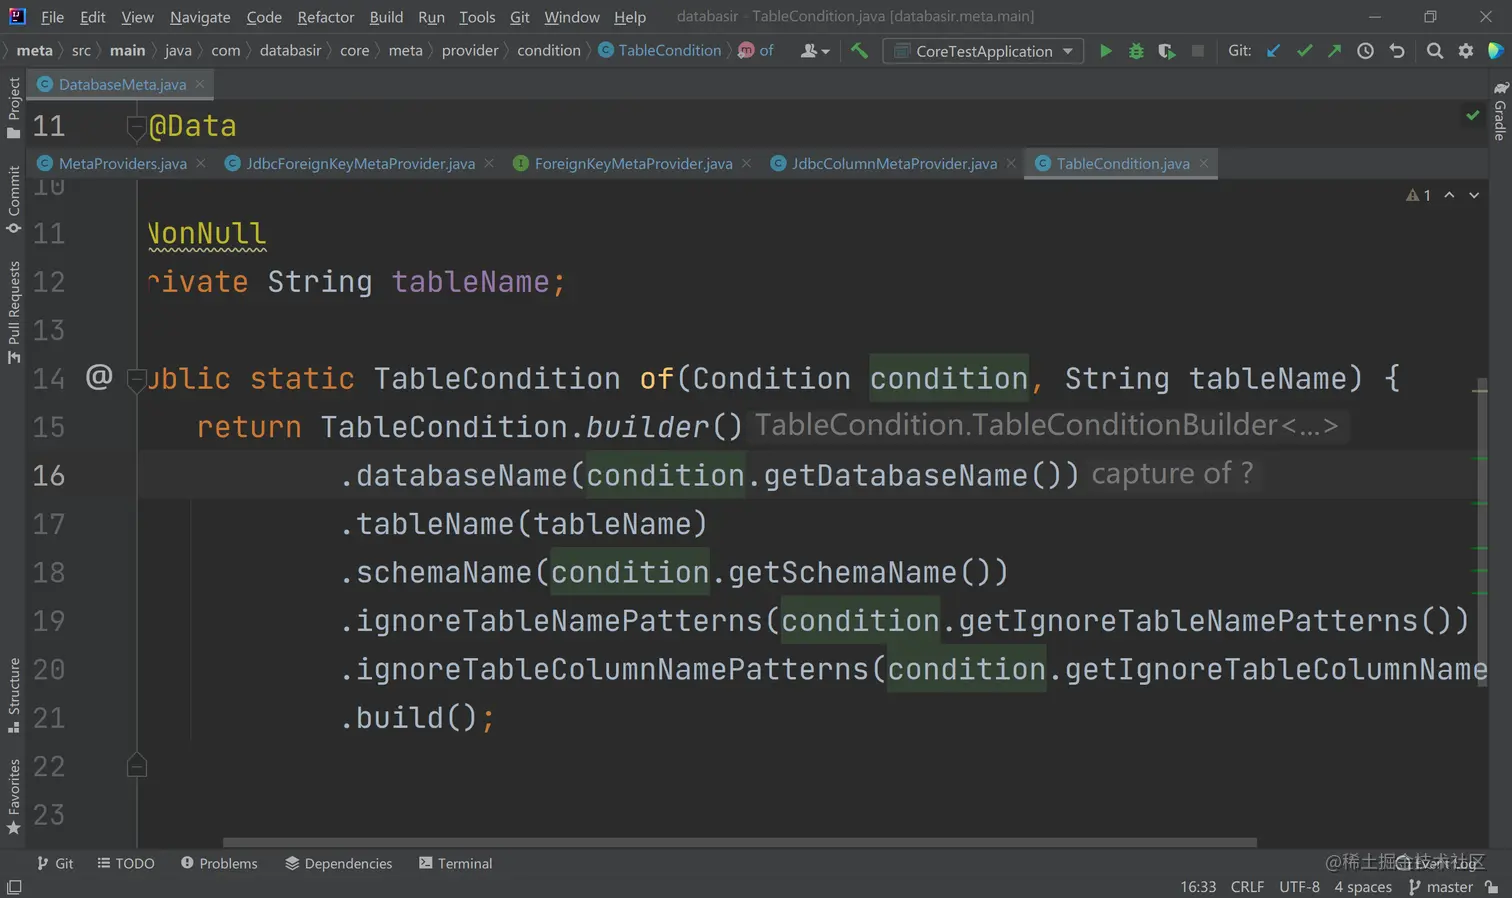Viewport: 1512px width, 898px height.
Task: Build project with the hammer icon
Action: [859, 51]
